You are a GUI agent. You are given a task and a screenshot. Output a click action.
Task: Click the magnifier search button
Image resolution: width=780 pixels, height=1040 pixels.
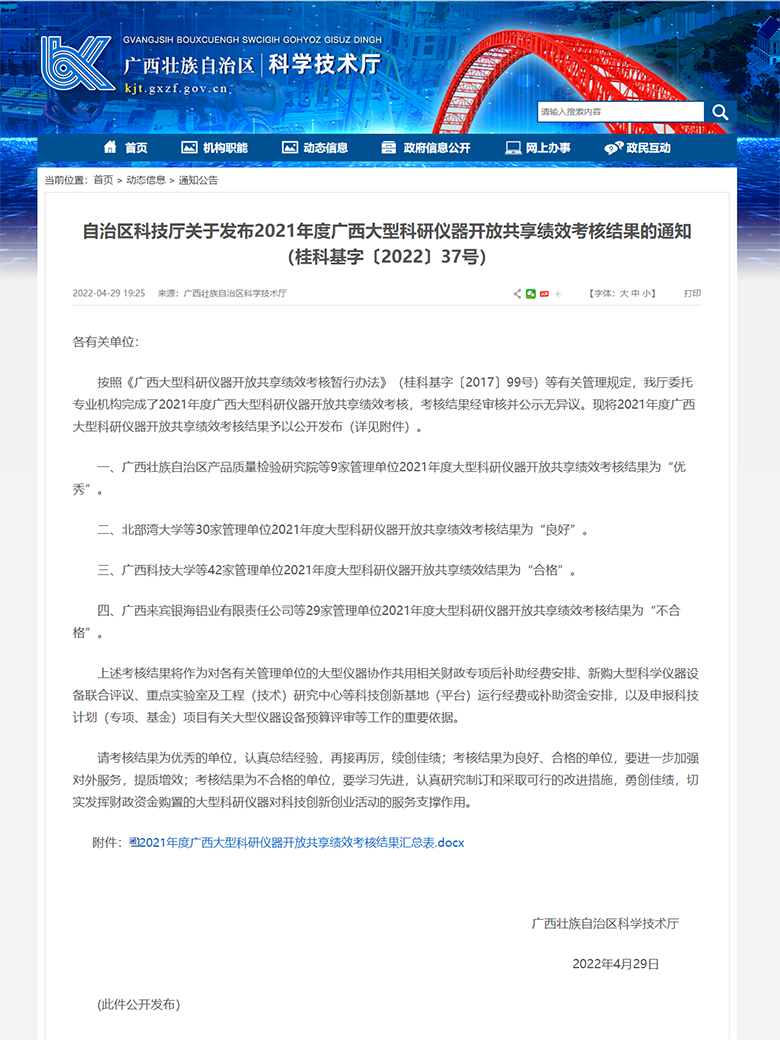[719, 112]
